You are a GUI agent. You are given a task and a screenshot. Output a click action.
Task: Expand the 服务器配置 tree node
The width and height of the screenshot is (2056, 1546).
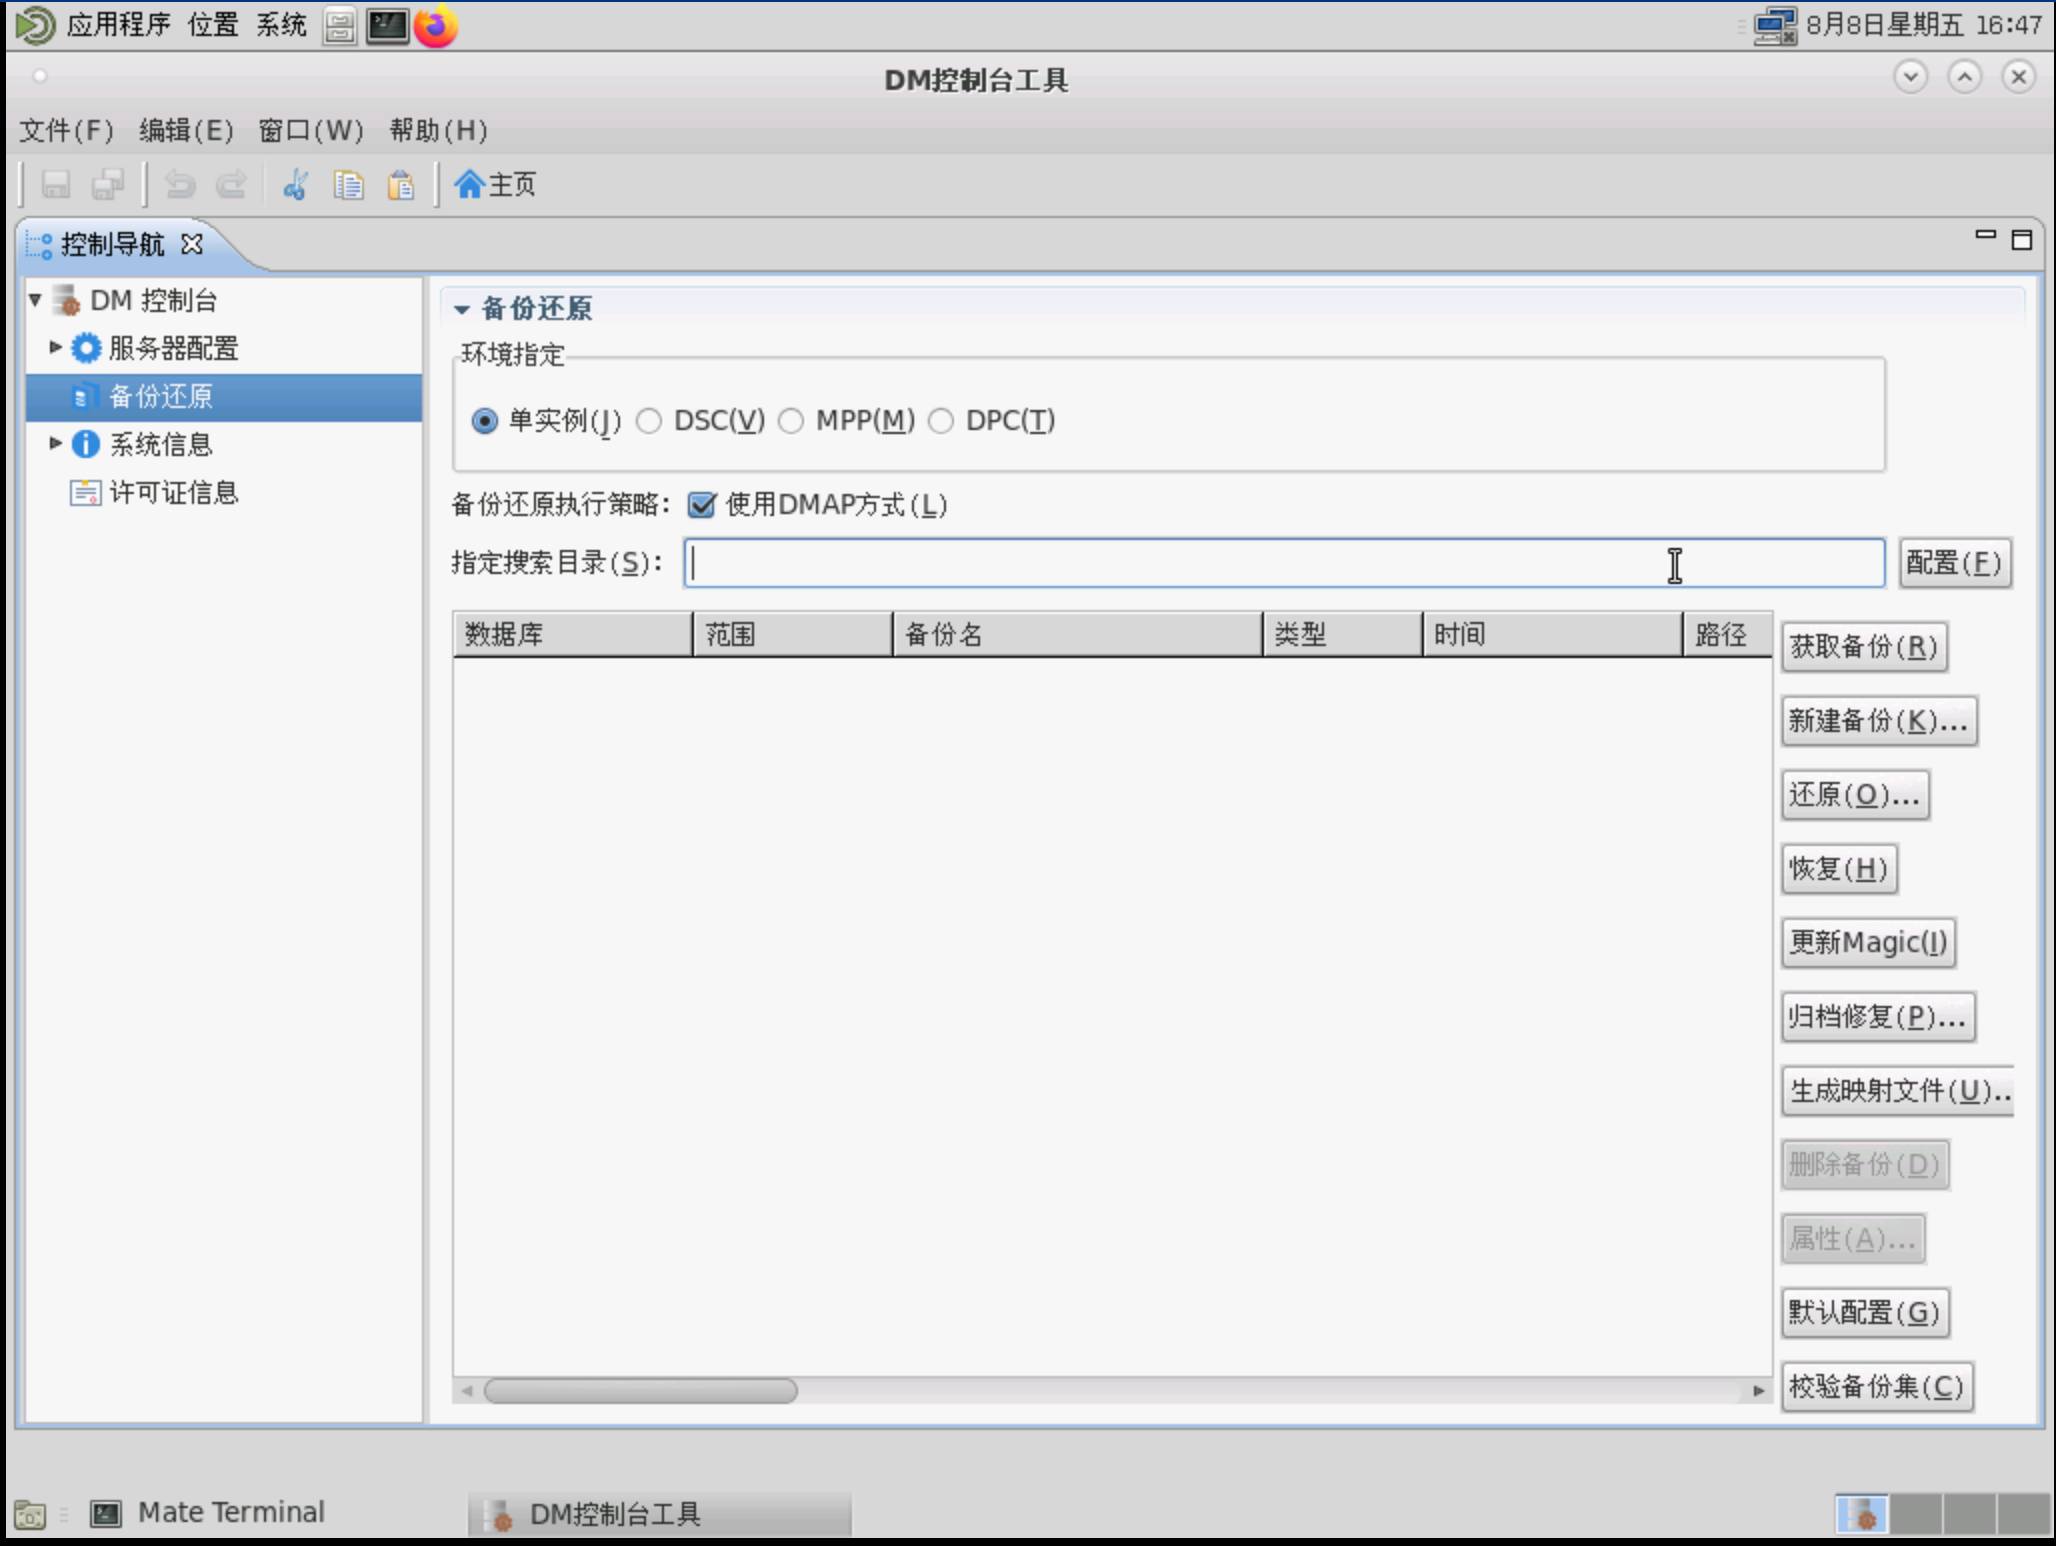point(56,347)
